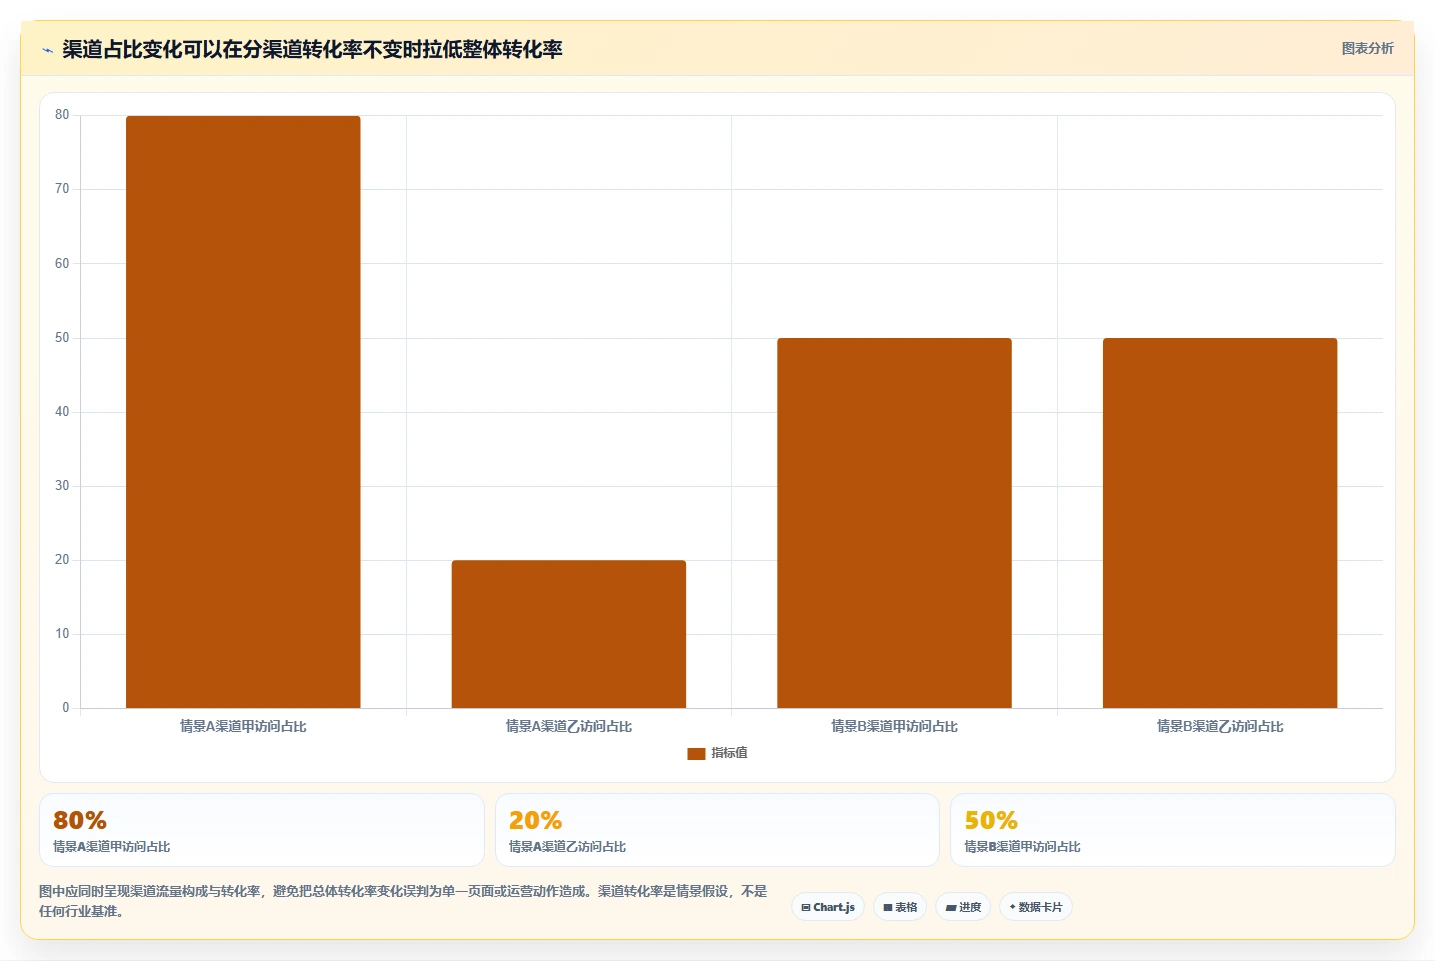The width and height of the screenshot is (1435, 961).
Task: Click the chart title 渠道占比变化 heading
Action: pos(312,49)
